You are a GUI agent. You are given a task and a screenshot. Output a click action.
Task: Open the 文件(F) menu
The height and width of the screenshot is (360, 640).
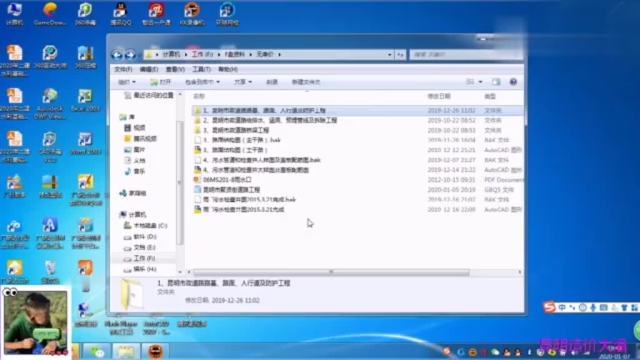[x=123, y=69]
